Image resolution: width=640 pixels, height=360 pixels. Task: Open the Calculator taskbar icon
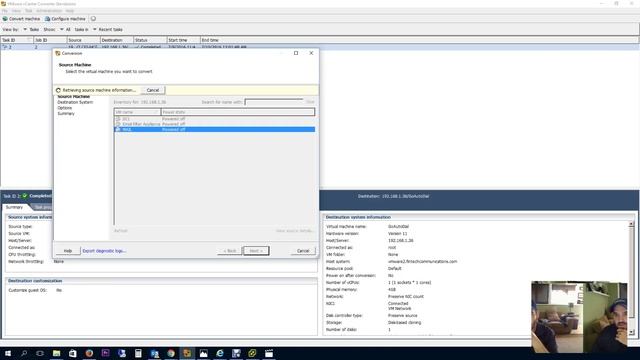tap(138, 353)
